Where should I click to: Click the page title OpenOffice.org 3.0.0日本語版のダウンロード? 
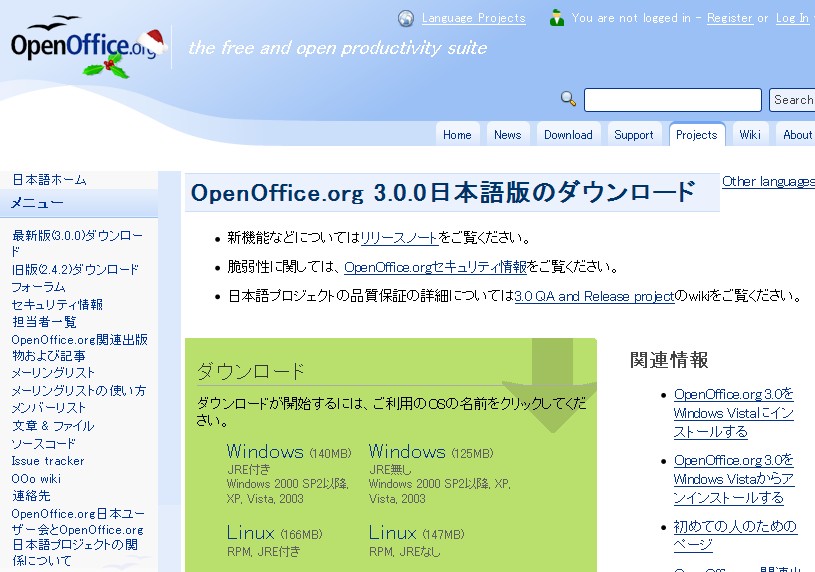443,192
